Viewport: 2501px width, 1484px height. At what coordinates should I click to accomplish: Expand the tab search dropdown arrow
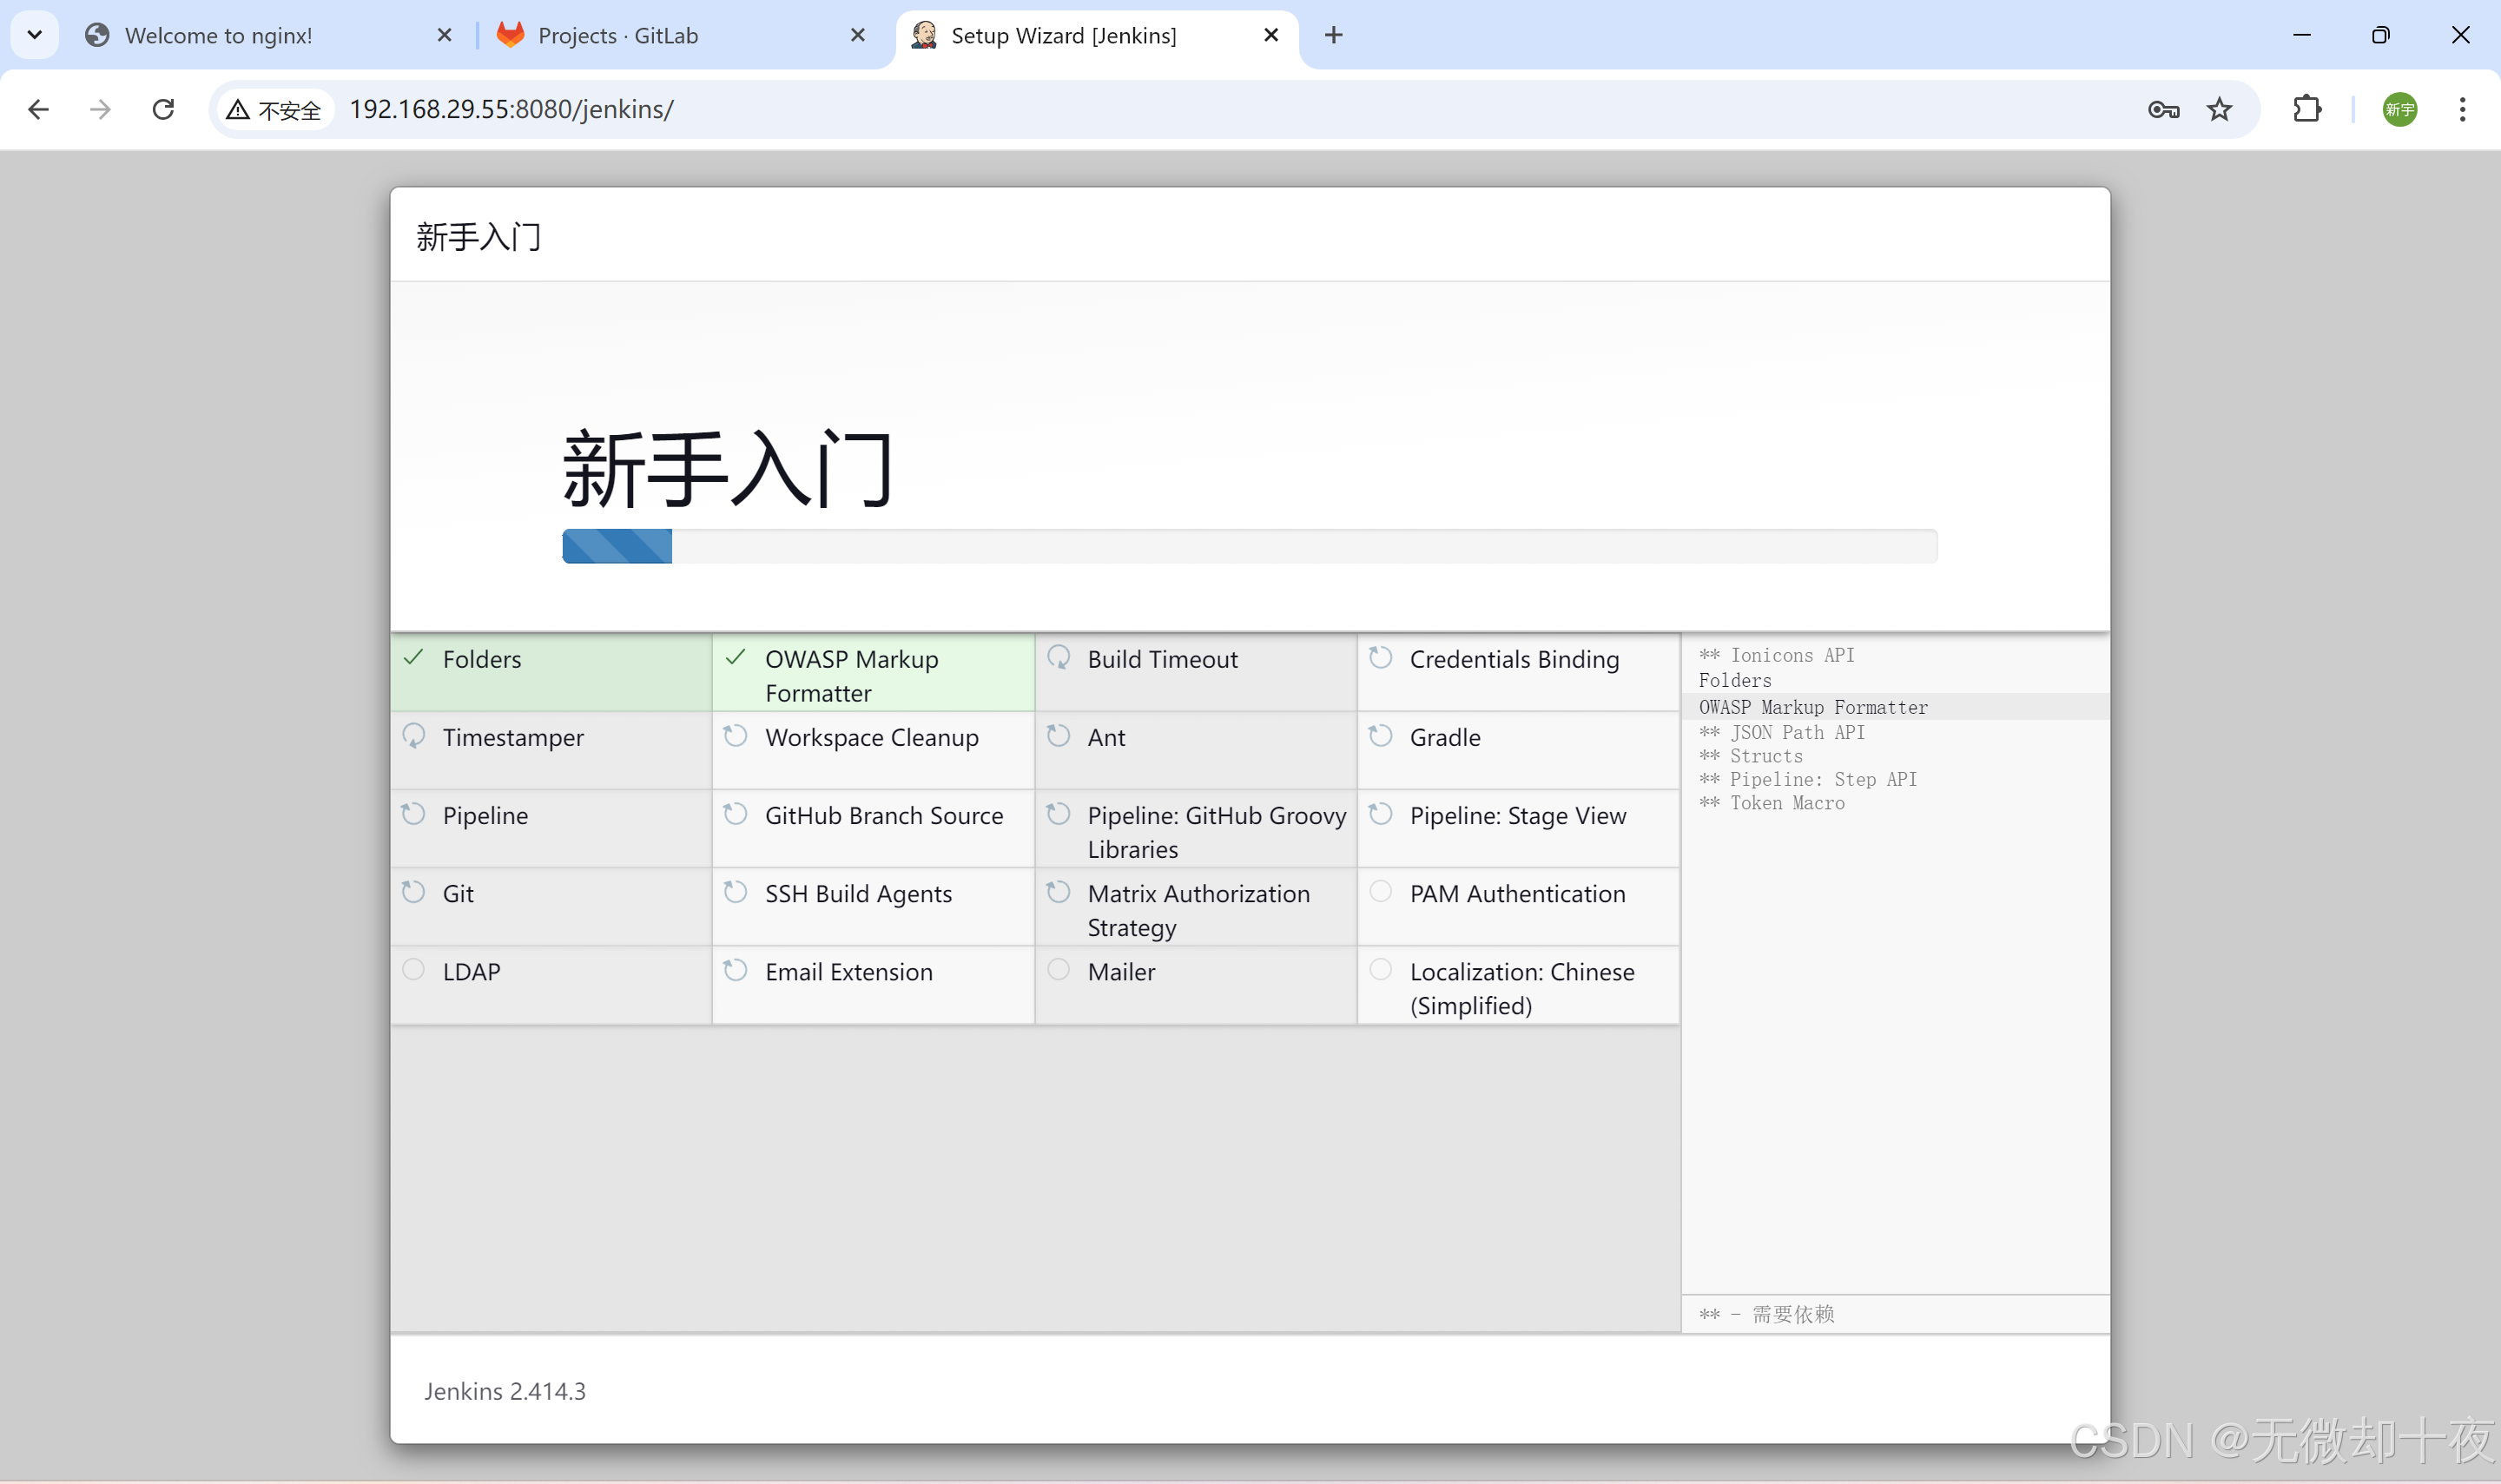coord(35,35)
